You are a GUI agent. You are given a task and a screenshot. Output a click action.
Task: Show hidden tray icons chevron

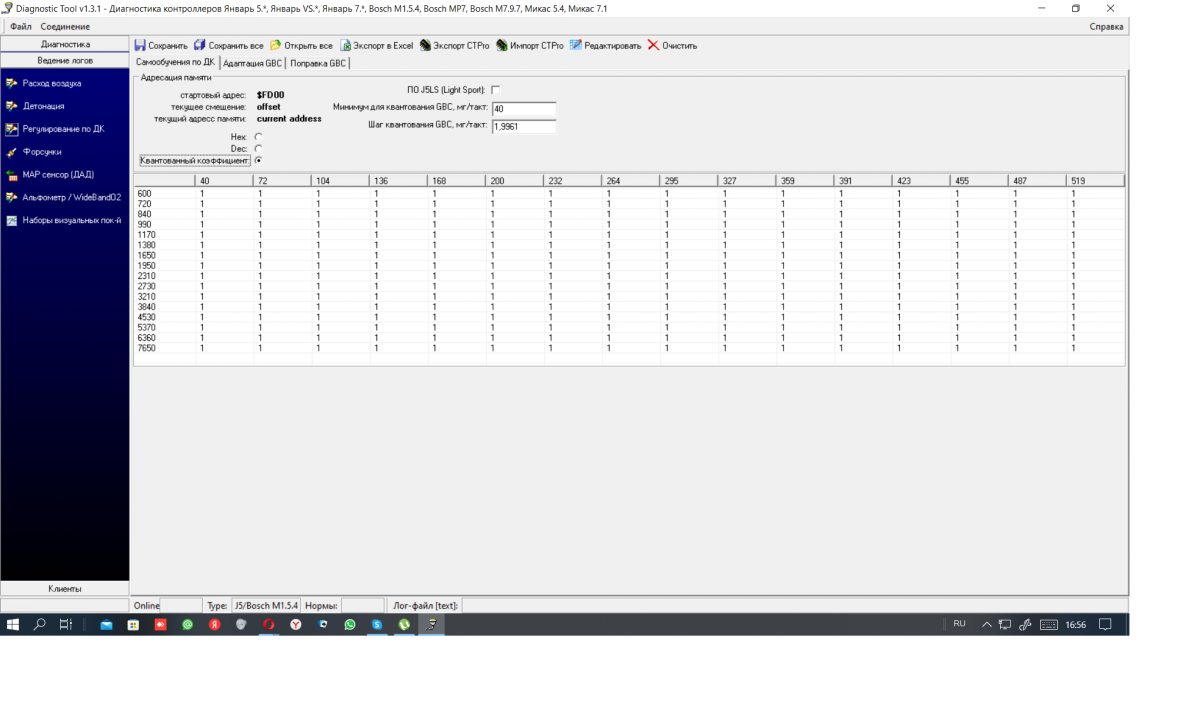coord(987,624)
